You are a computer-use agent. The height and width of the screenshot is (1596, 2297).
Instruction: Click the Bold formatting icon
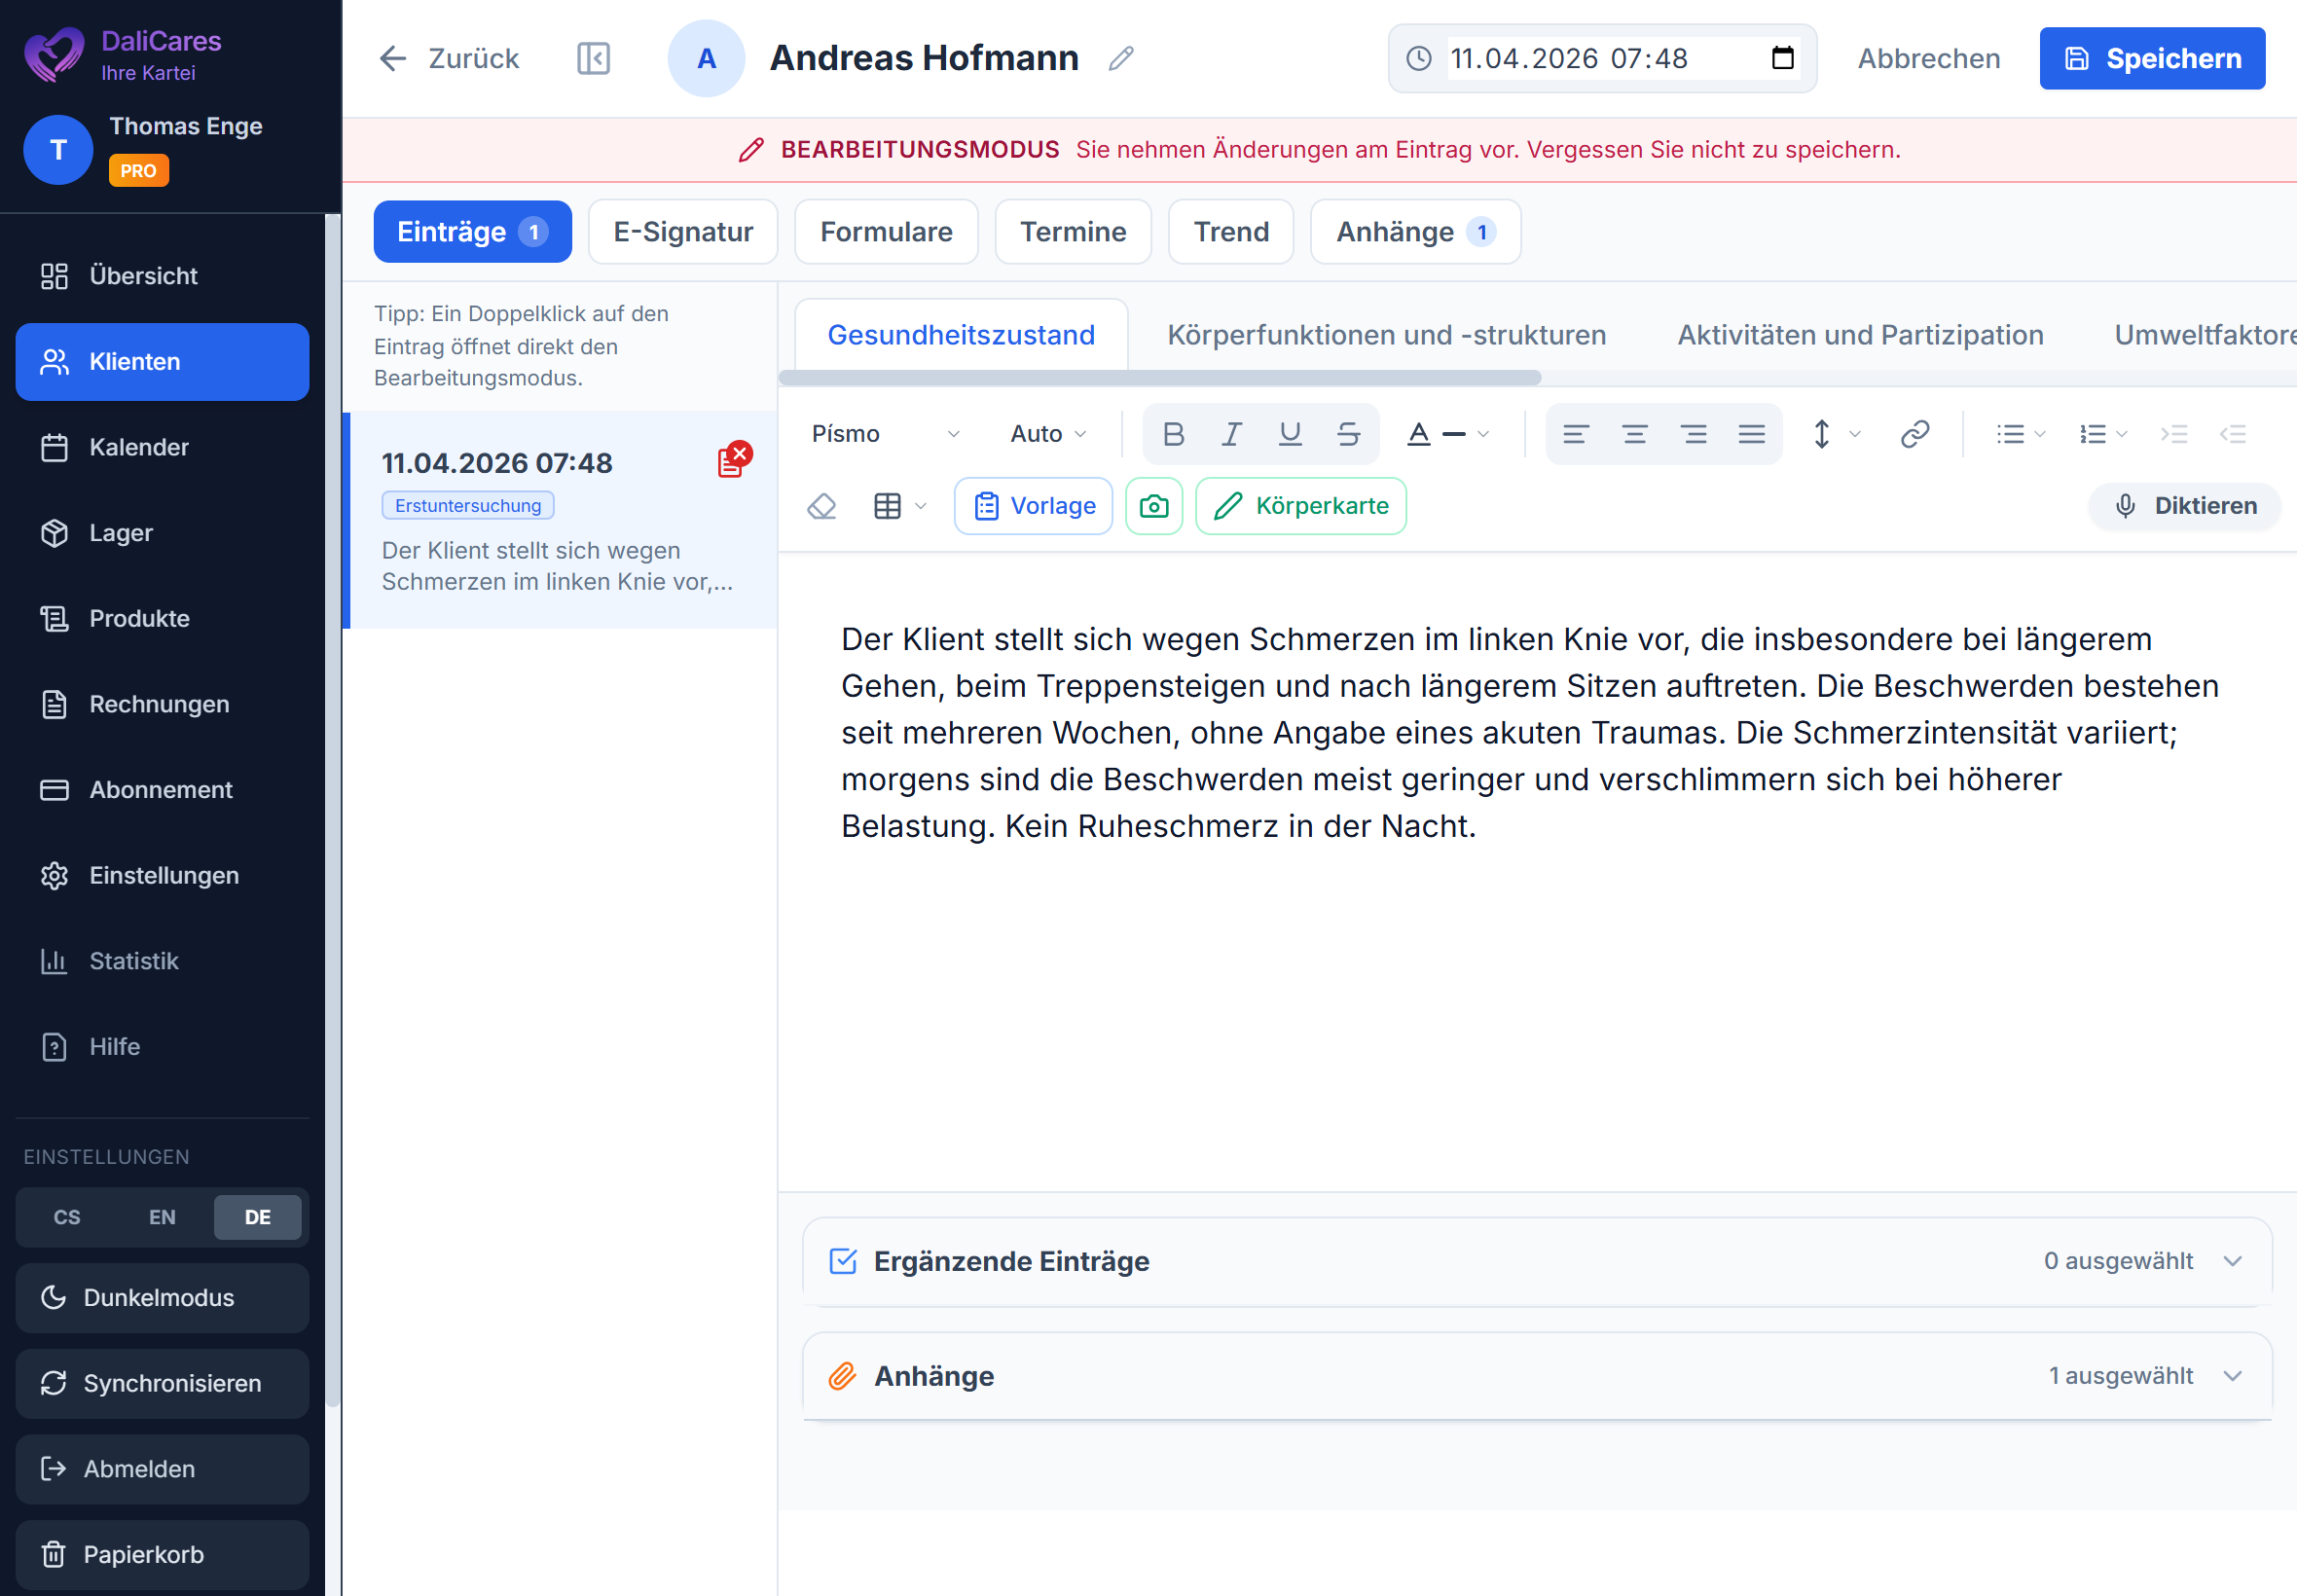tap(1173, 434)
